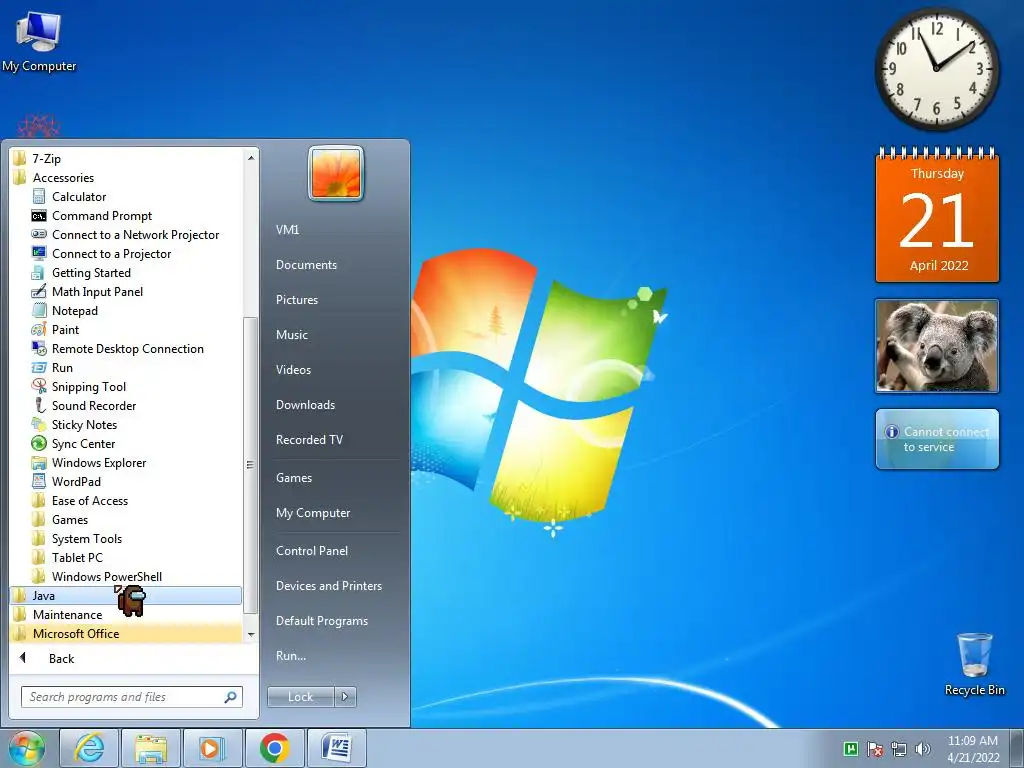Click volume speaker icon in tray

[923, 749]
